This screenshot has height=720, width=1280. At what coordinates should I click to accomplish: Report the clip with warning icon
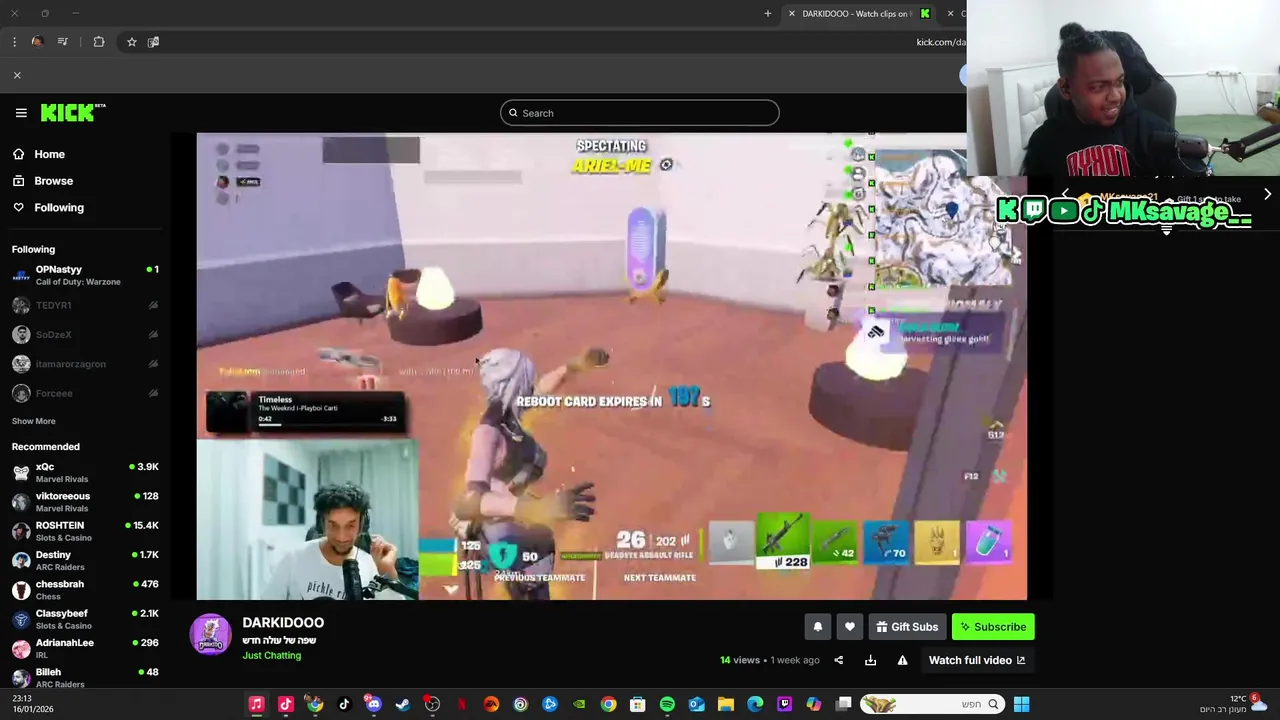coord(902,660)
